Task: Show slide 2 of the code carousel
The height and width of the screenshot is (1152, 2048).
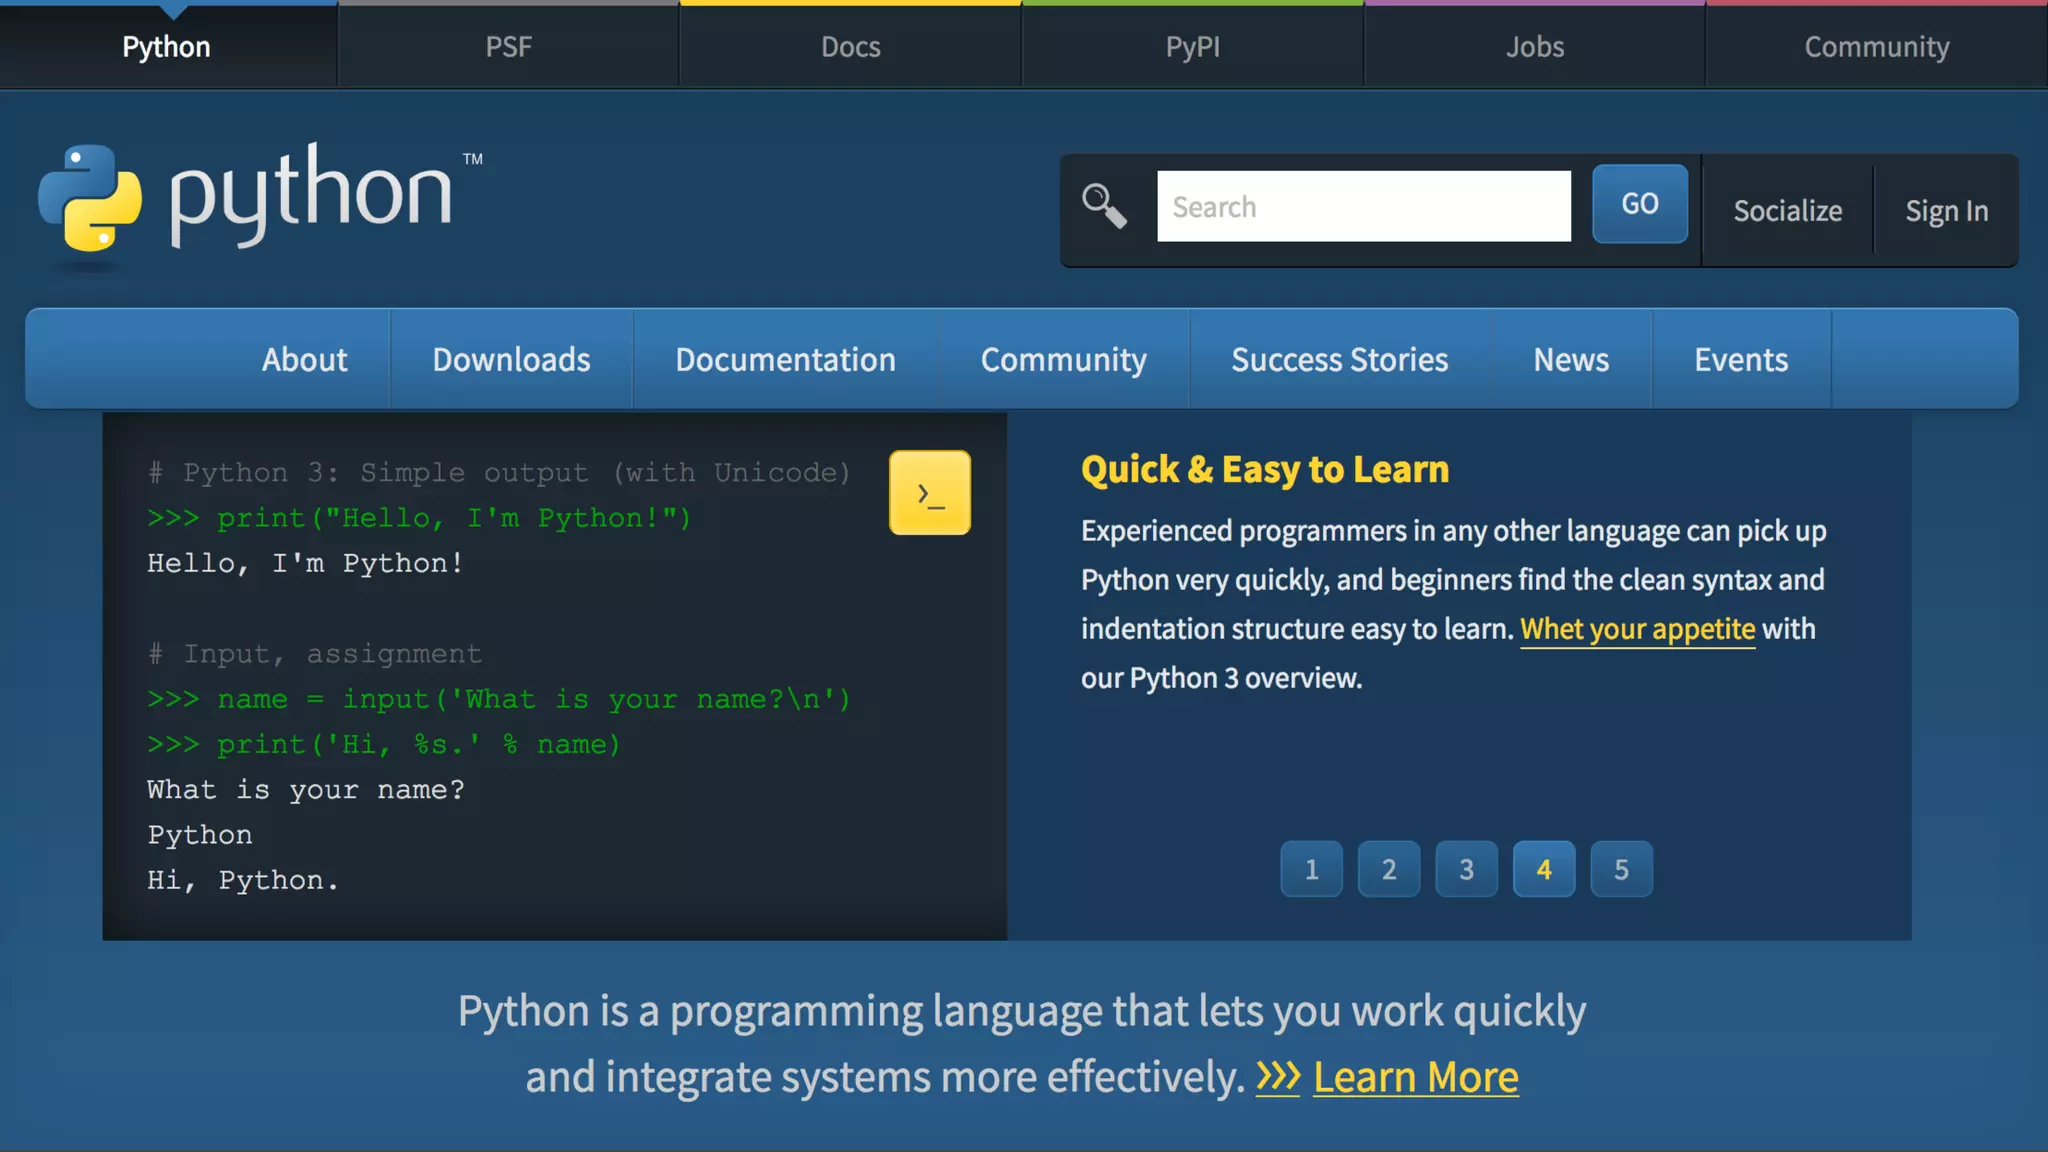Action: [x=1389, y=869]
